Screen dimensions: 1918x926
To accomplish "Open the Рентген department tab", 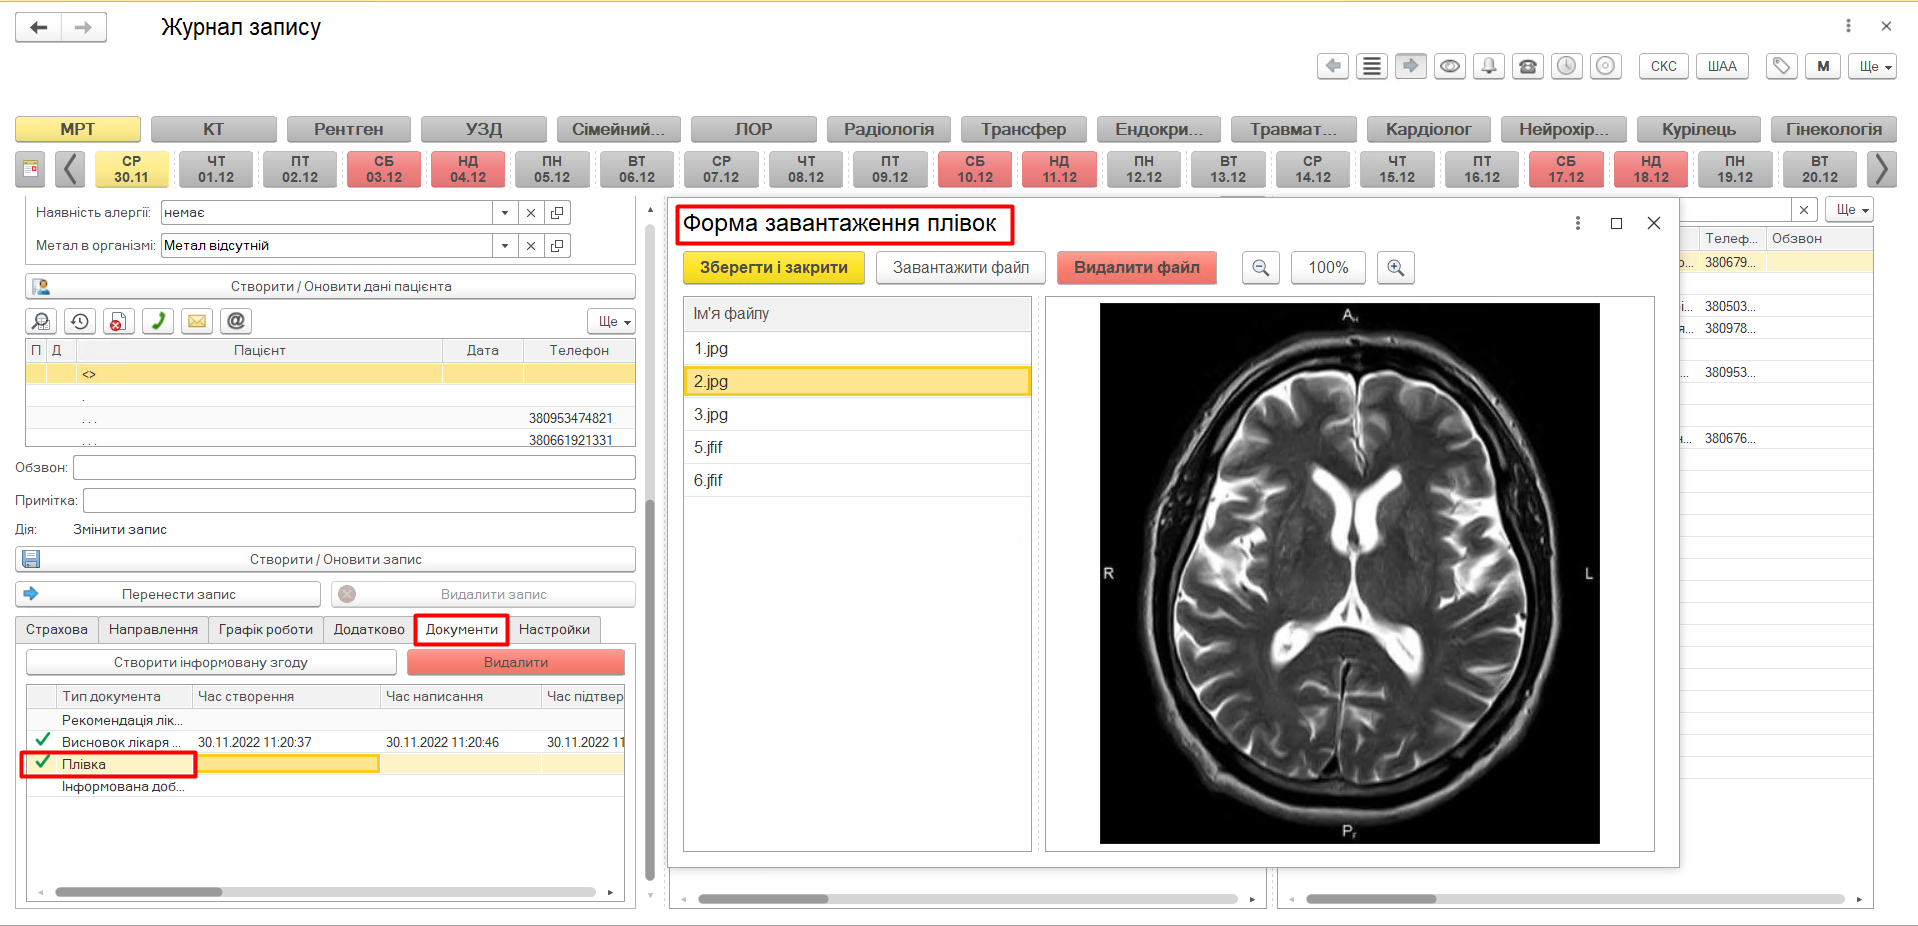I will click(x=348, y=129).
